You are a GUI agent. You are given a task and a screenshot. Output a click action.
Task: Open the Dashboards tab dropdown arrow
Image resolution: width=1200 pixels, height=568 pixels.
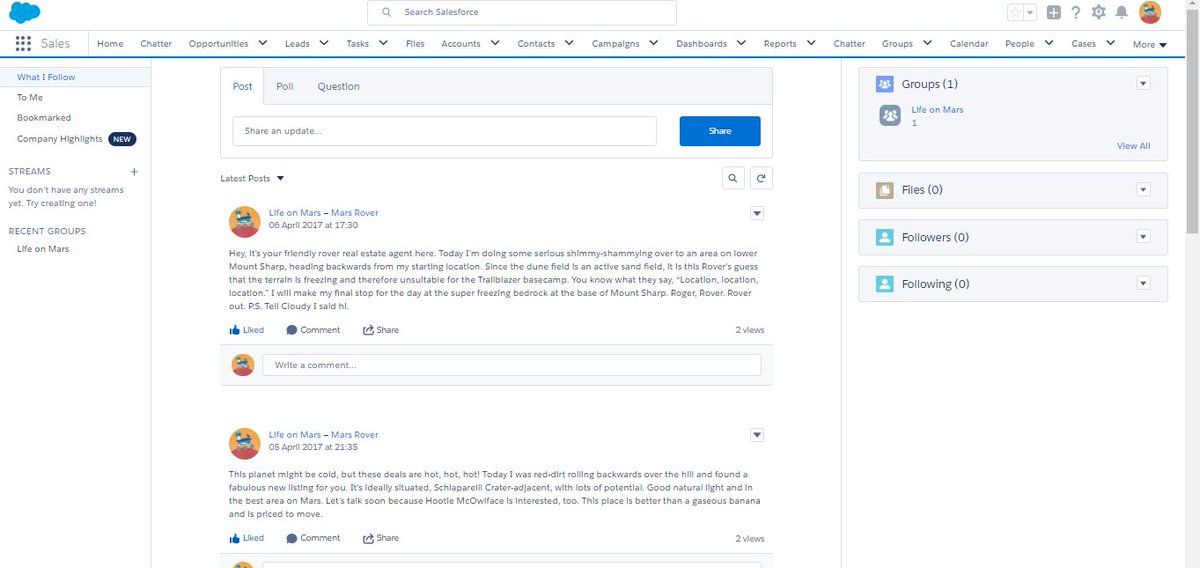(x=742, y=43)
